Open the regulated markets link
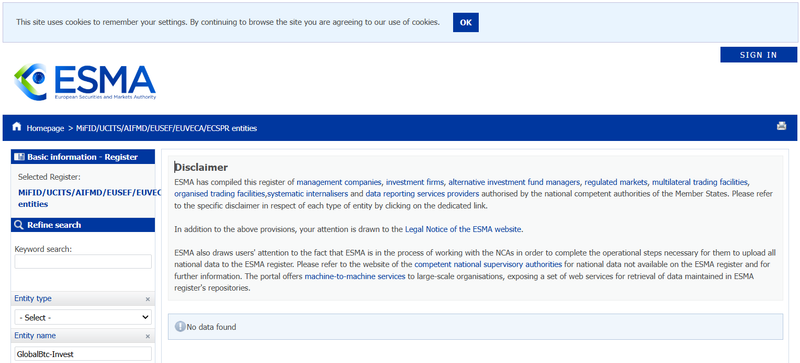800x363 pixels. click(x=616, y=182)
